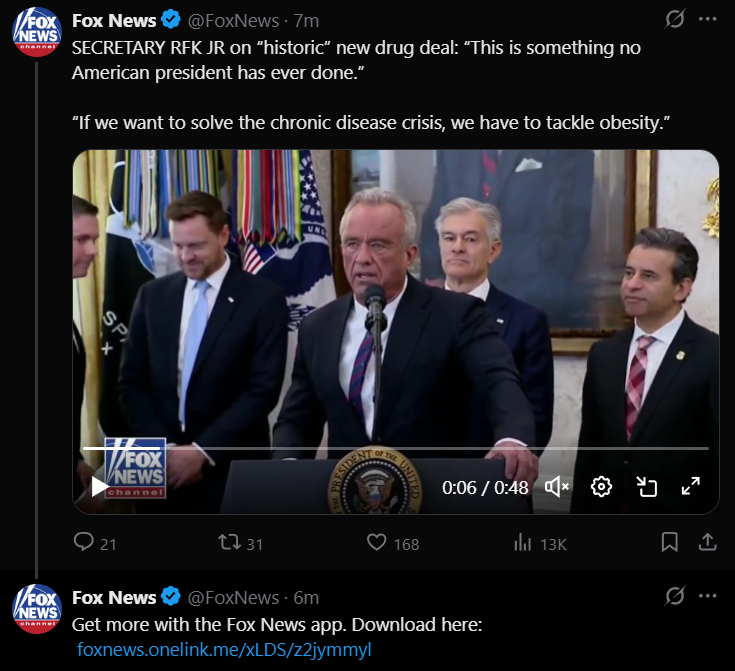View analytics showing 13K views

522,543
